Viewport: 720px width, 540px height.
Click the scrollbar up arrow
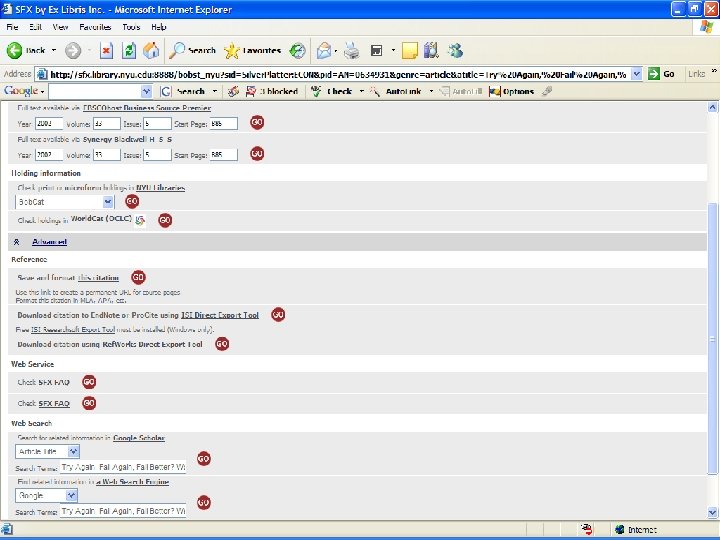click(712, 107)
